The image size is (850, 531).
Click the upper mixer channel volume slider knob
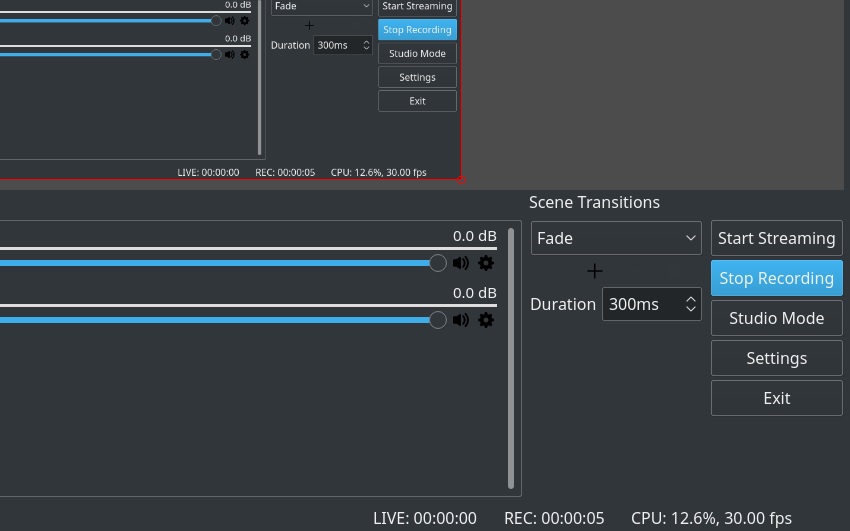click(x=438, y=263)
